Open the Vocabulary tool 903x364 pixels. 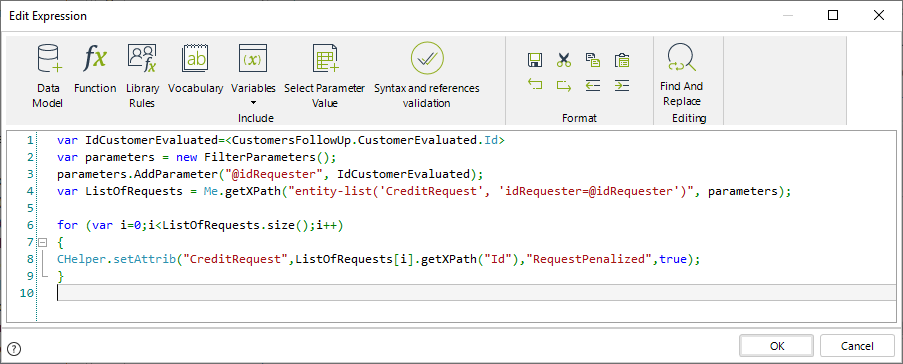pos(195,68)
